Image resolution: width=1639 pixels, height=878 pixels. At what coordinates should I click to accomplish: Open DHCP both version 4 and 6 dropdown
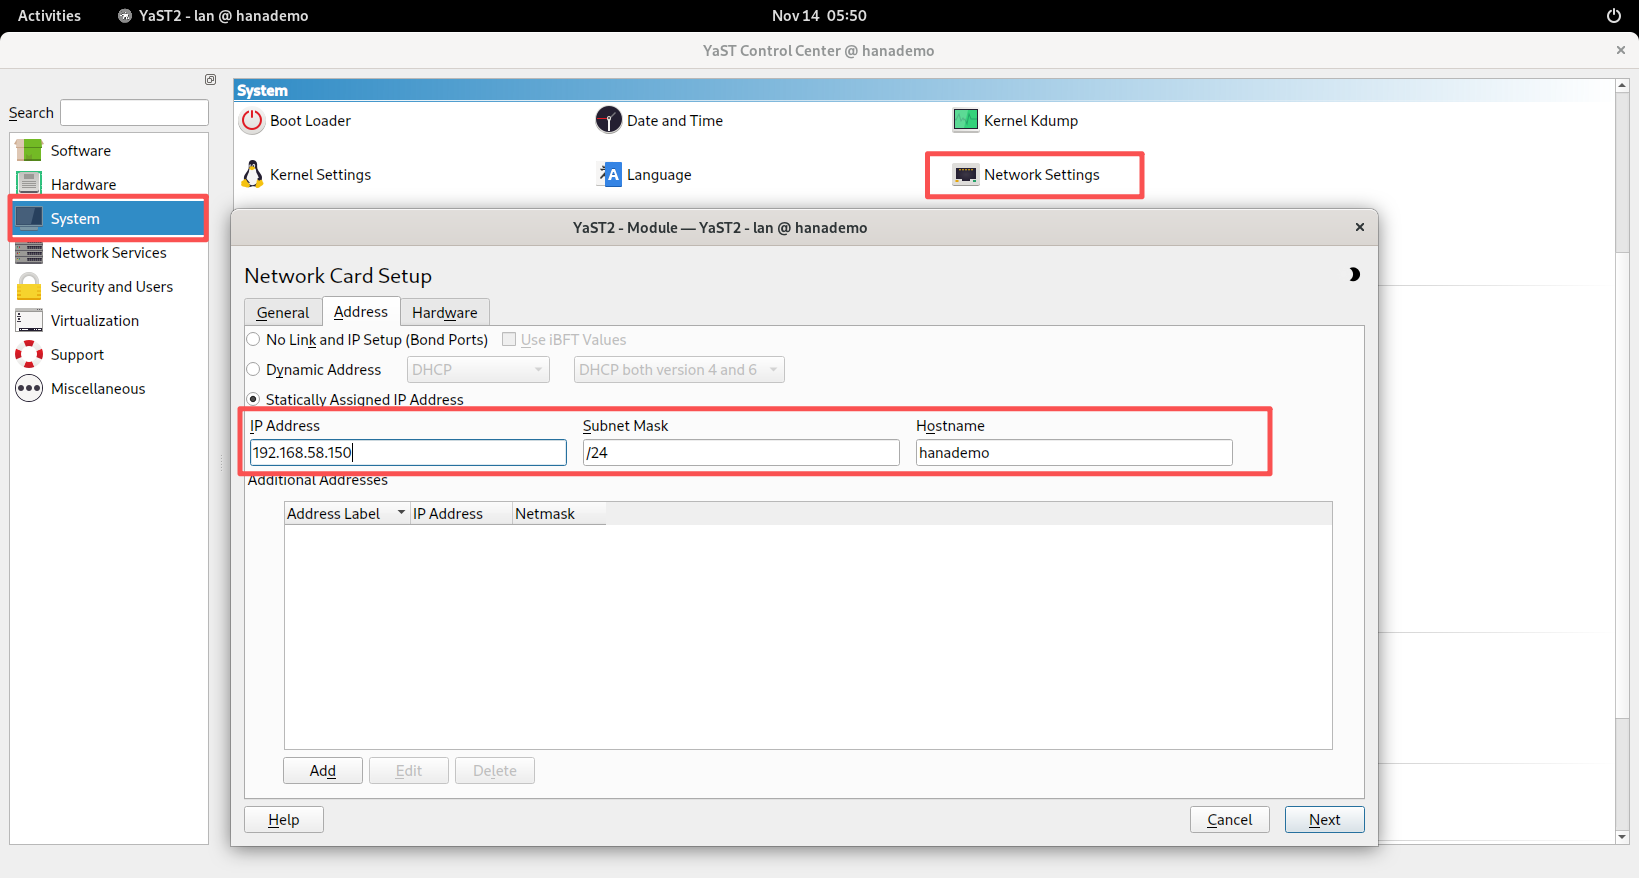680,370
